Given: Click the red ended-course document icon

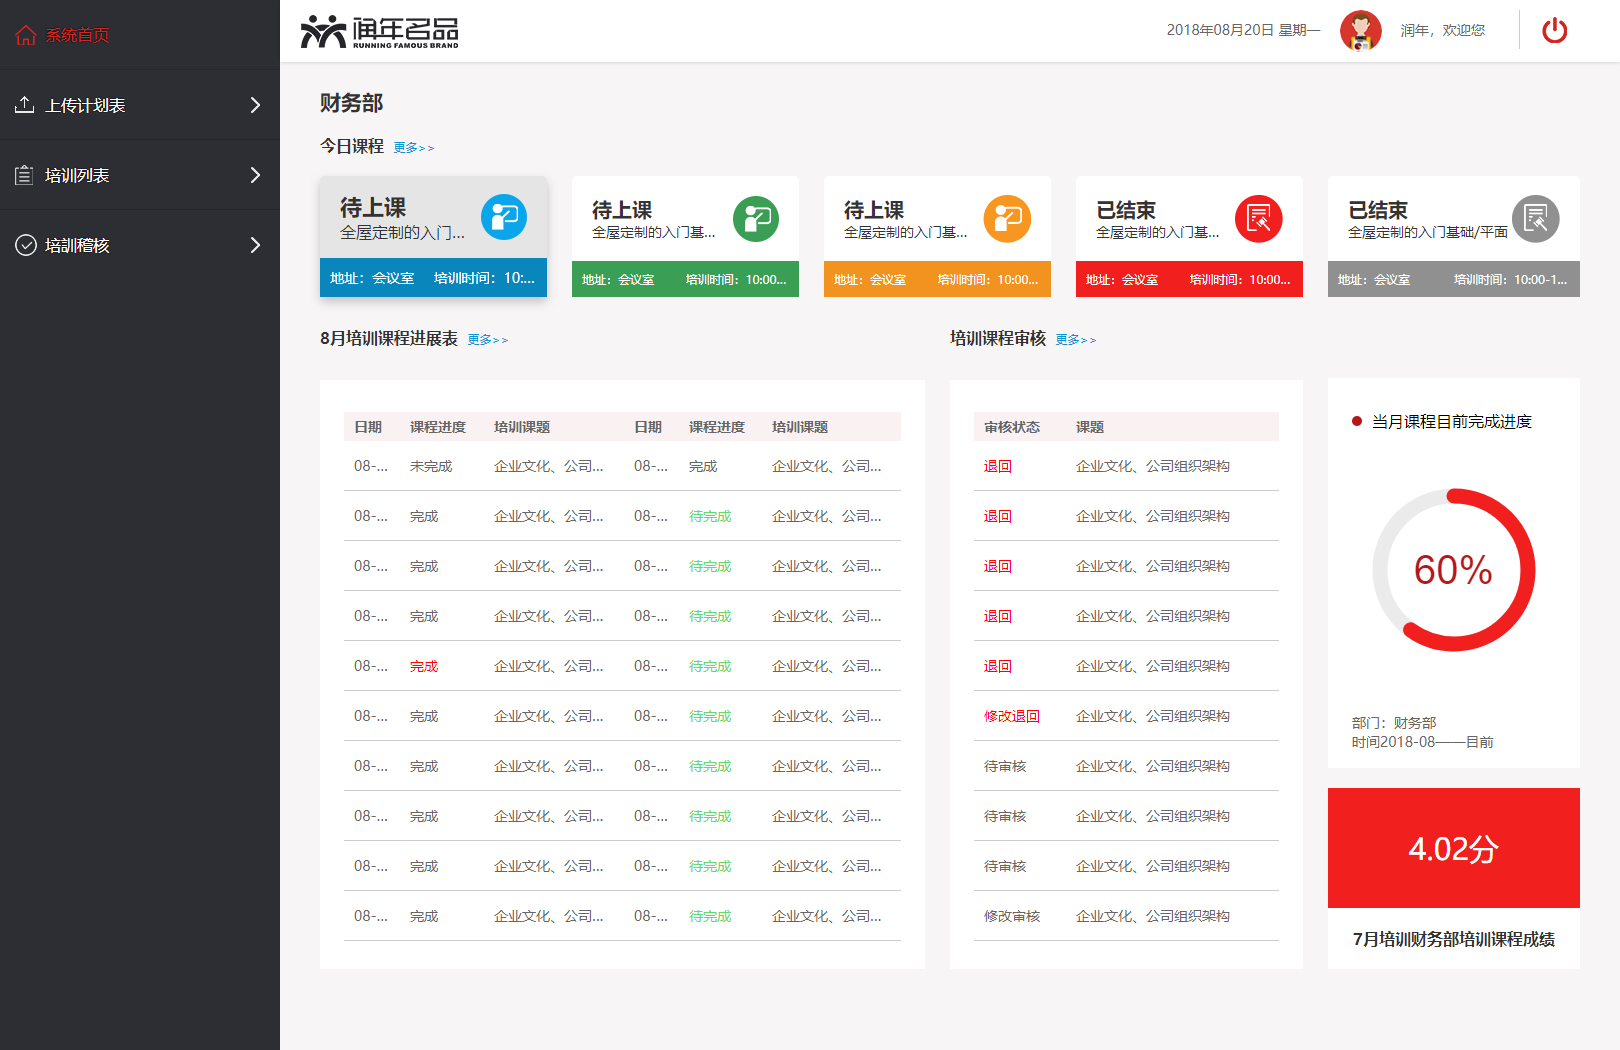Looking at the screenshot, I should point(1259,219).
